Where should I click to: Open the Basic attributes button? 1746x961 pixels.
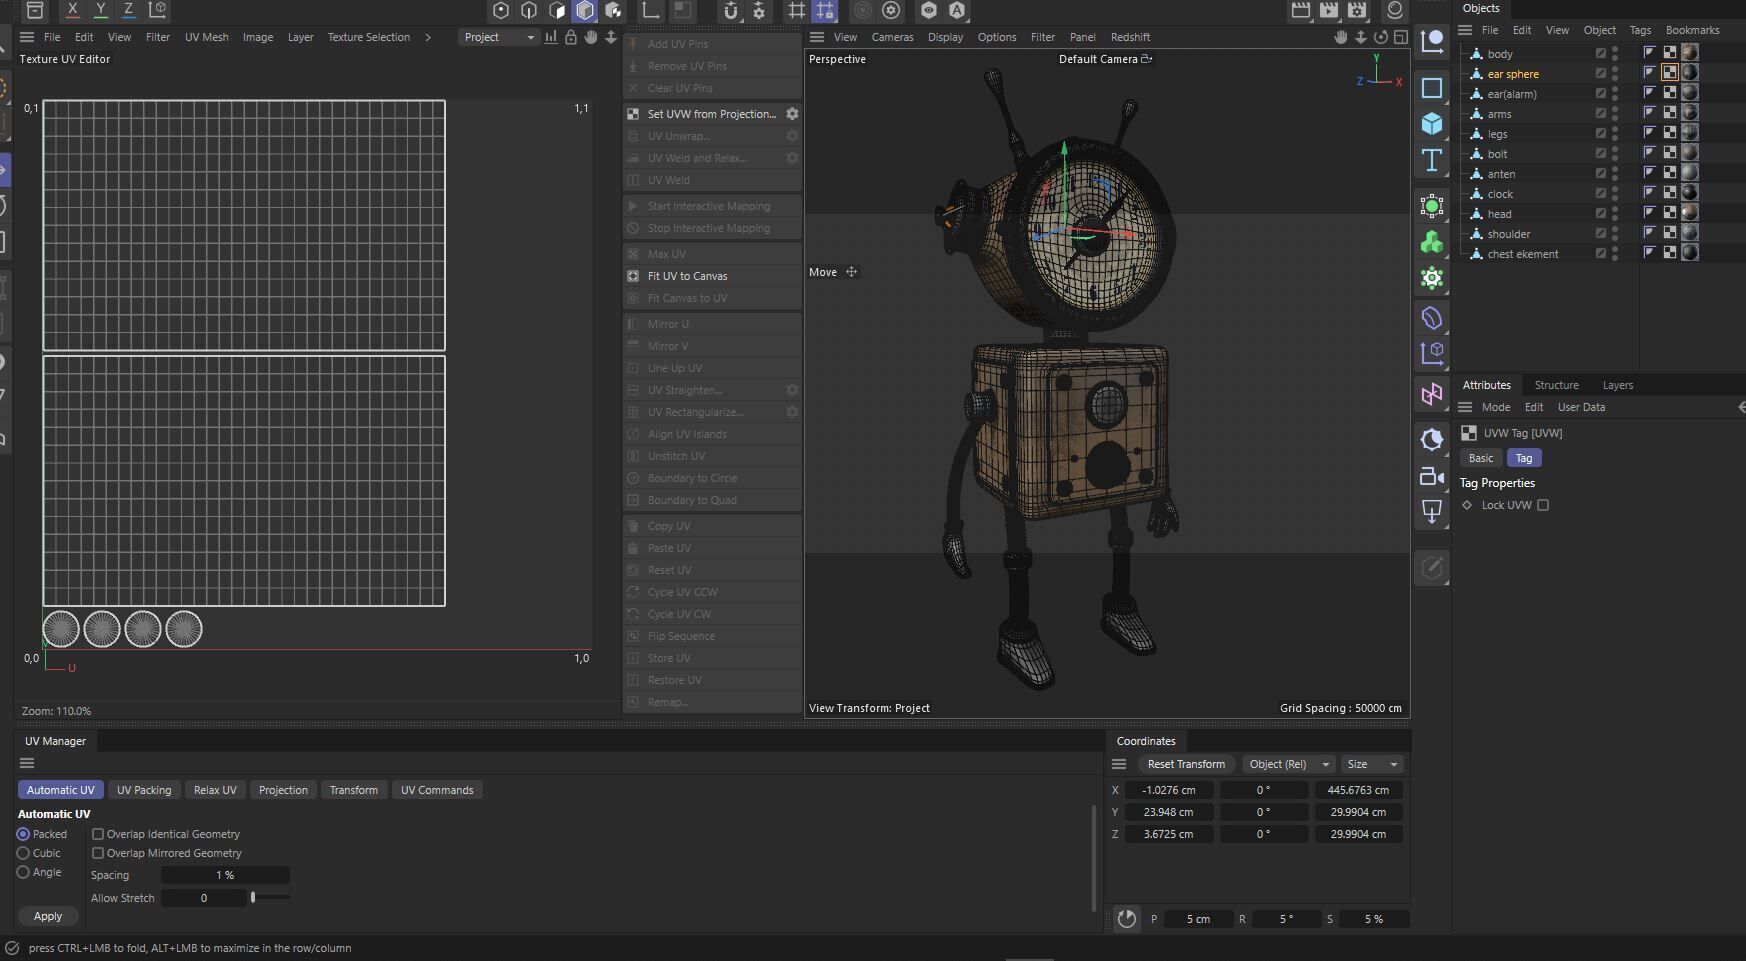tap(1481, 458)
